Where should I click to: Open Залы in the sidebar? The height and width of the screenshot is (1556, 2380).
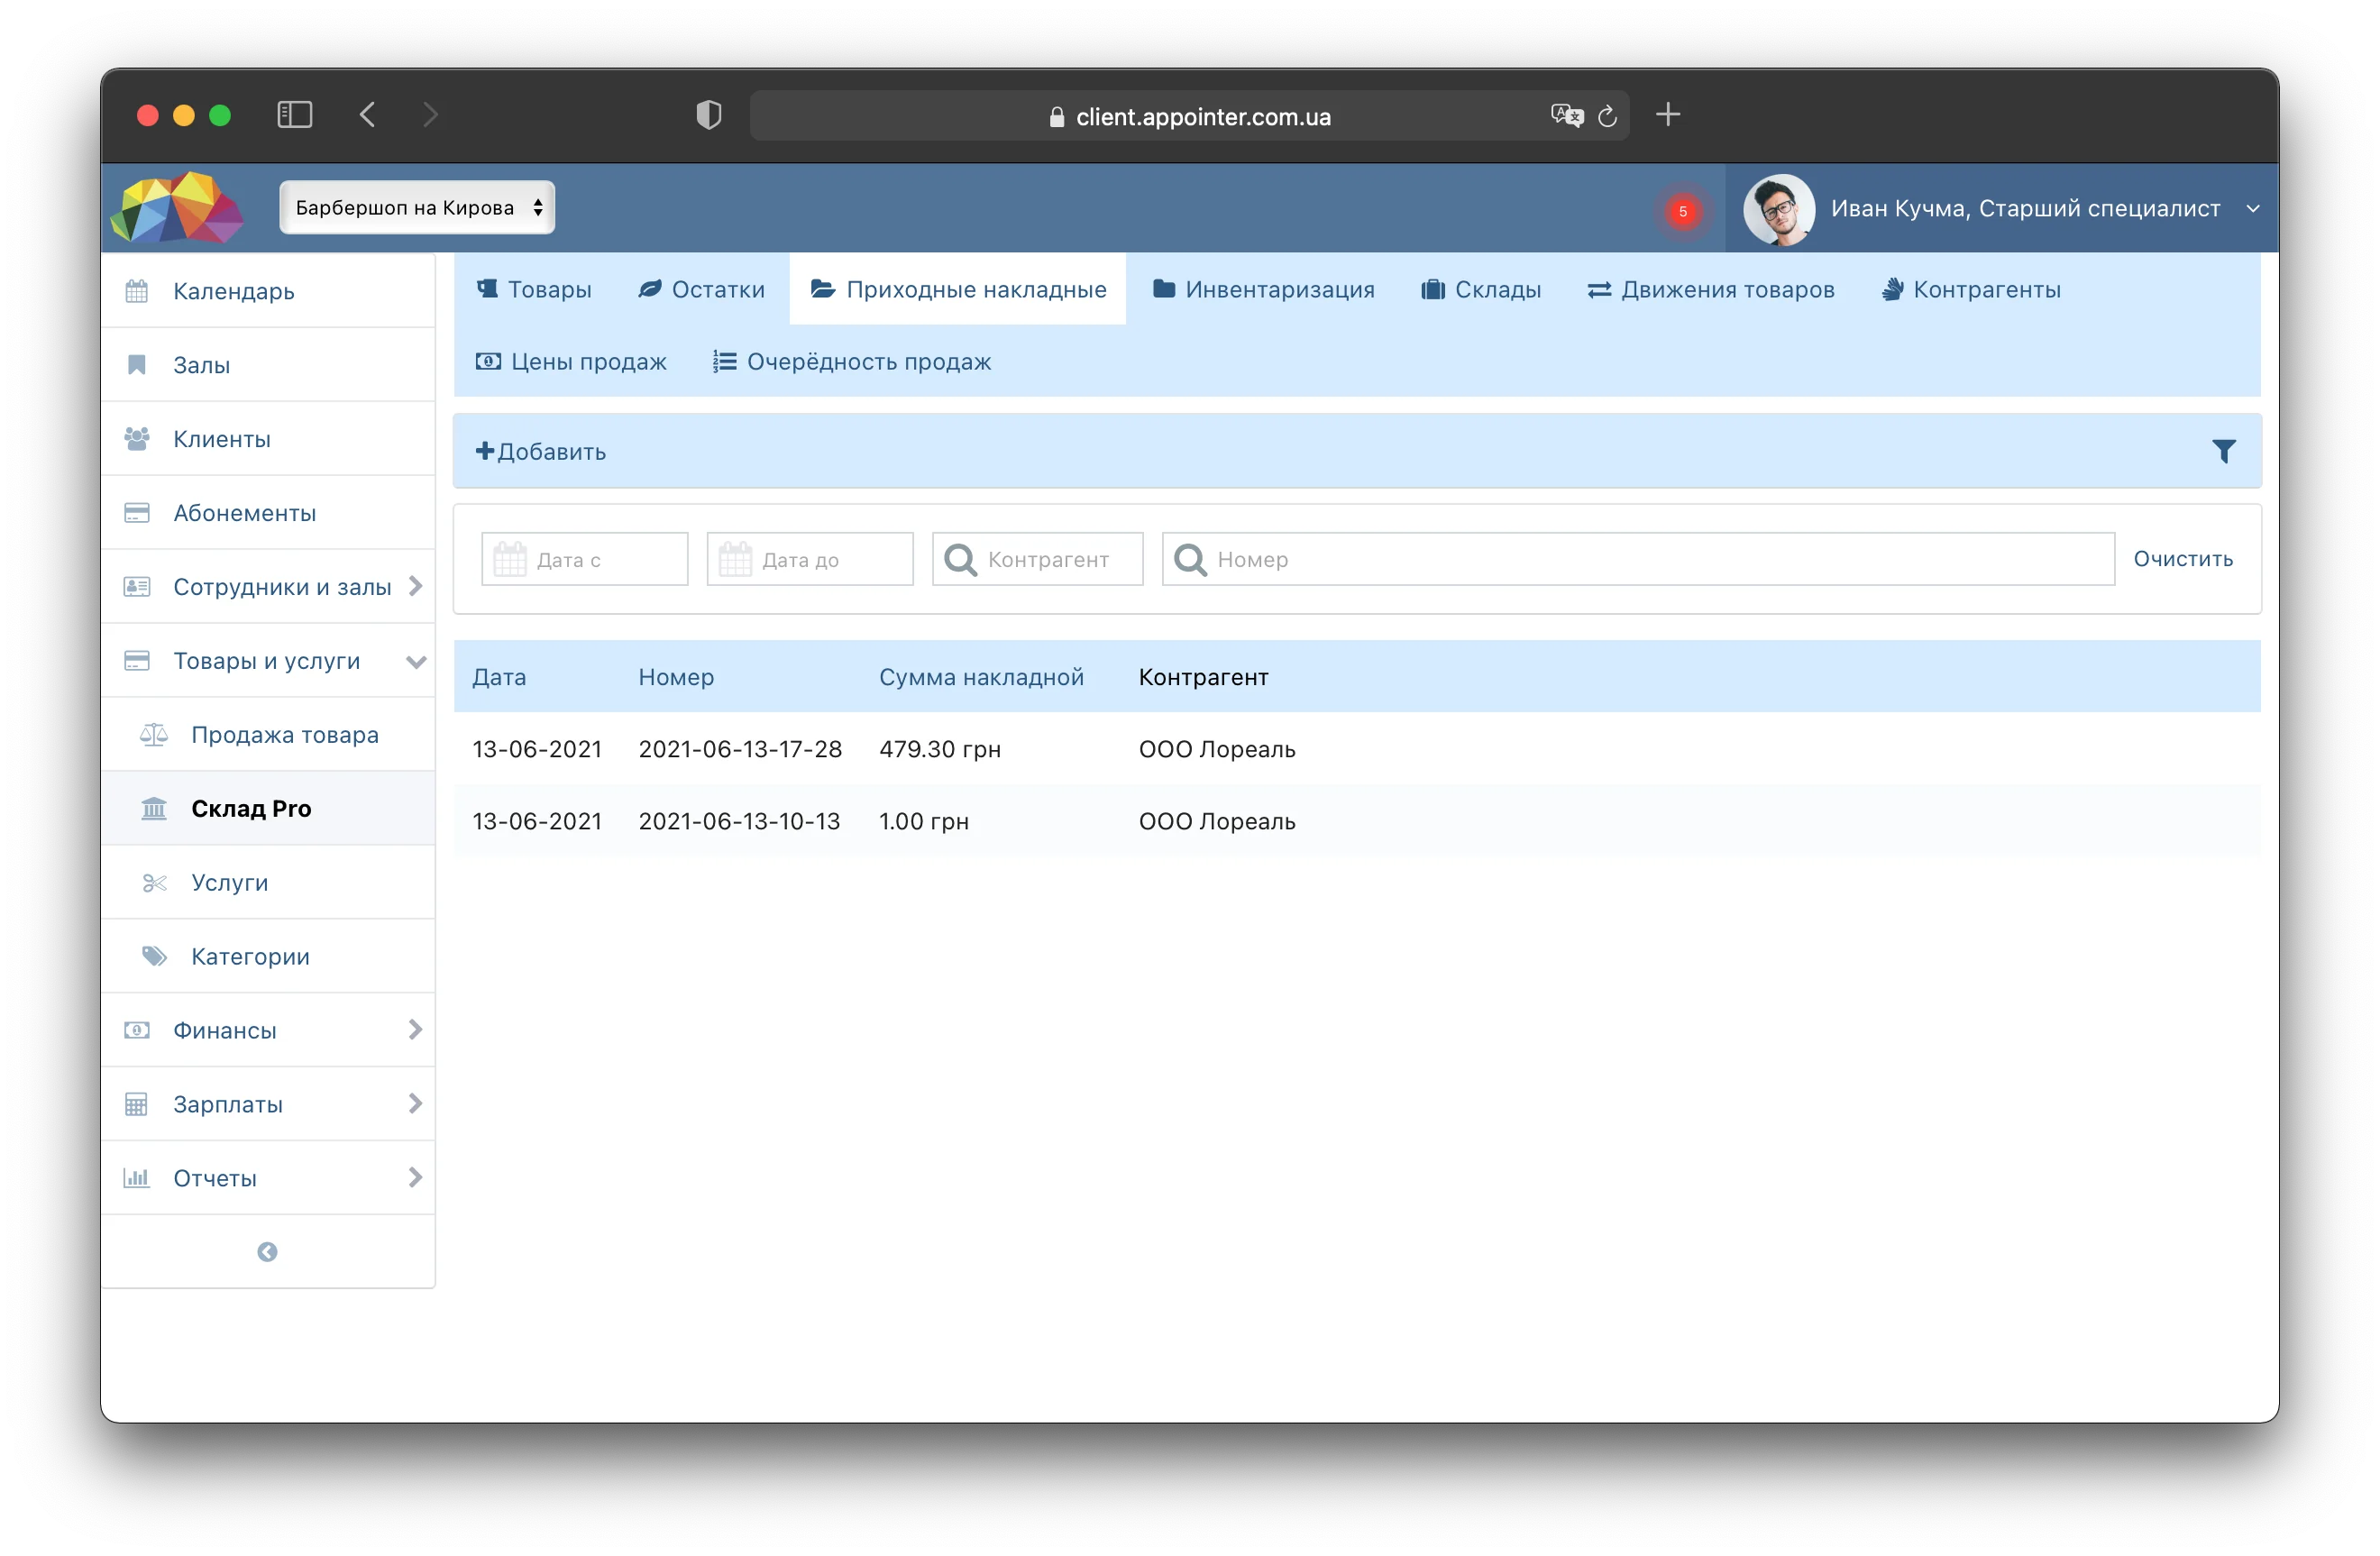268,365
